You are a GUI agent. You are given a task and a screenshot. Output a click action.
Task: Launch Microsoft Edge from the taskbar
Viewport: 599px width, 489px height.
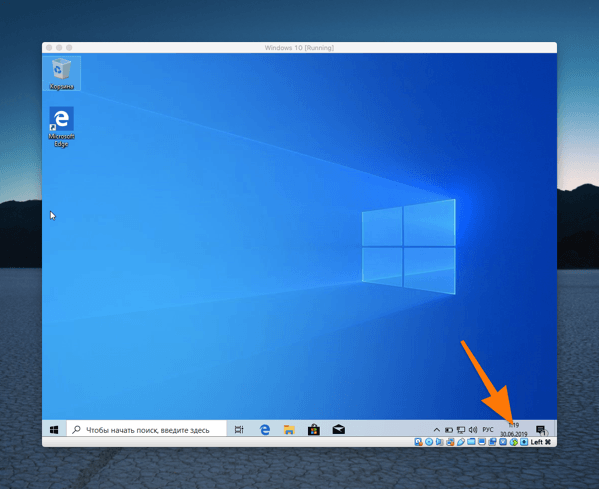[x=265, y=430]
